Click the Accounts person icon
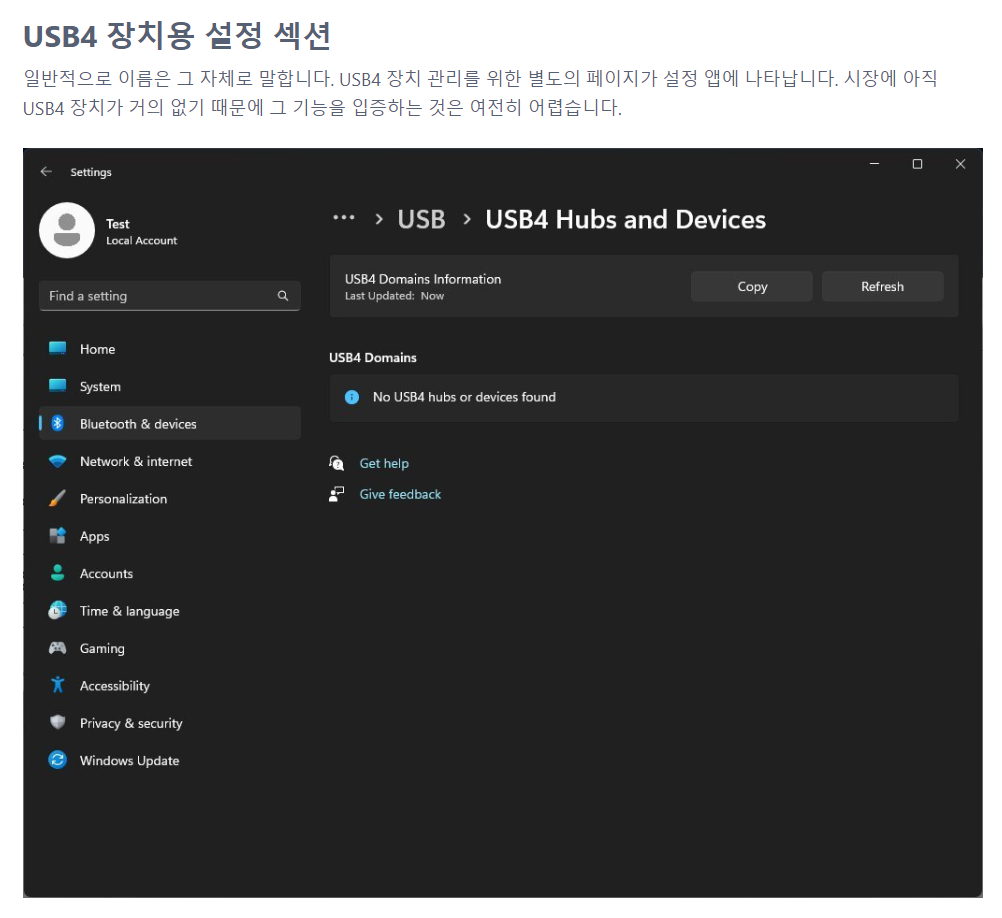Image resolution: width=1002 pixels, height=918 pixels. [x=58, y=572]
